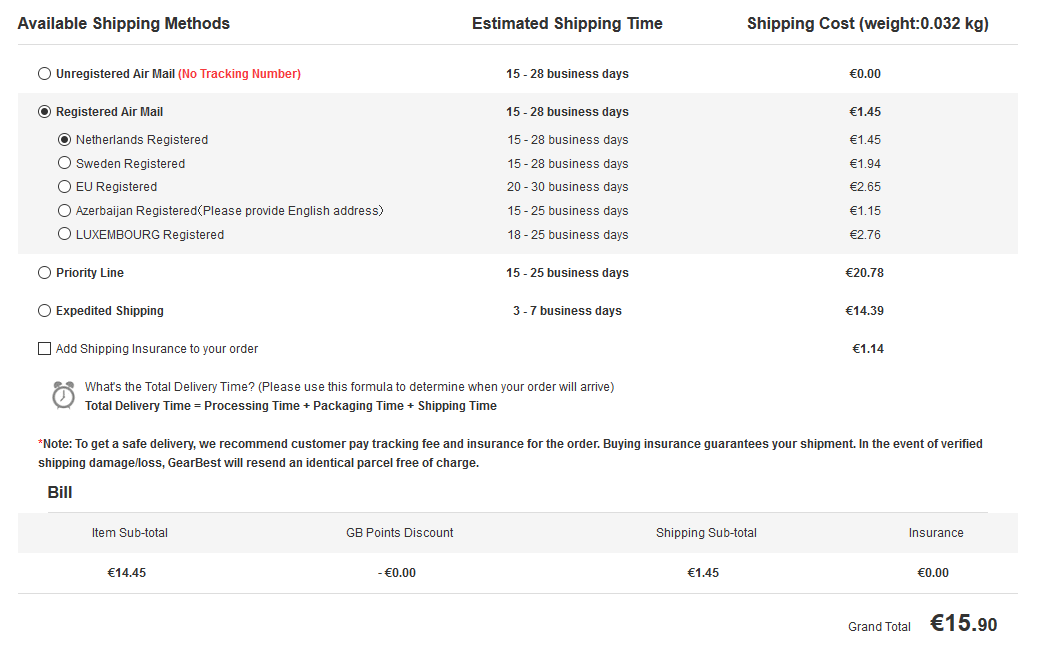Click the Grand Total amount €15.90
1050x646 pixels.
point(963,624)
